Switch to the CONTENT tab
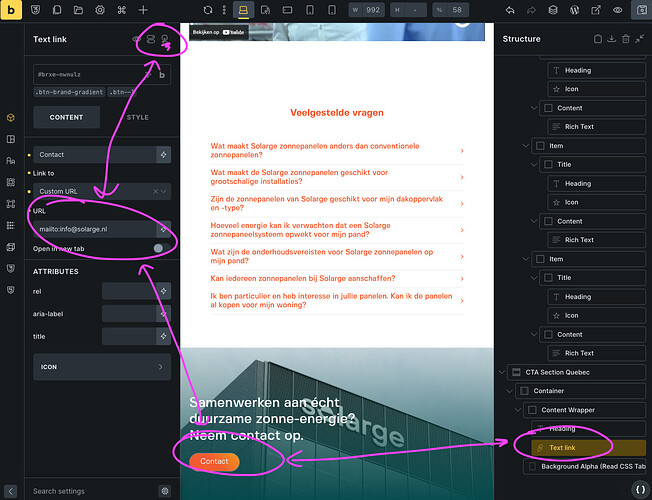Viewport: 652px width, 500px height. 67,117
